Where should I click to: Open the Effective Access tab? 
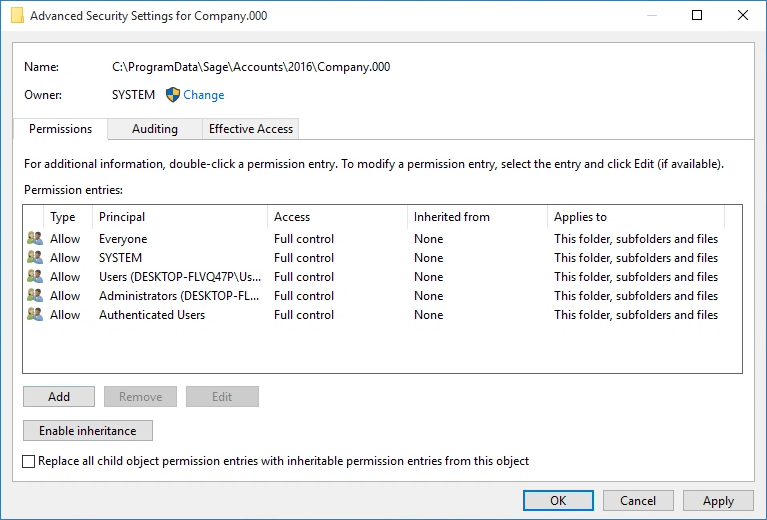(x=250, y=129)
